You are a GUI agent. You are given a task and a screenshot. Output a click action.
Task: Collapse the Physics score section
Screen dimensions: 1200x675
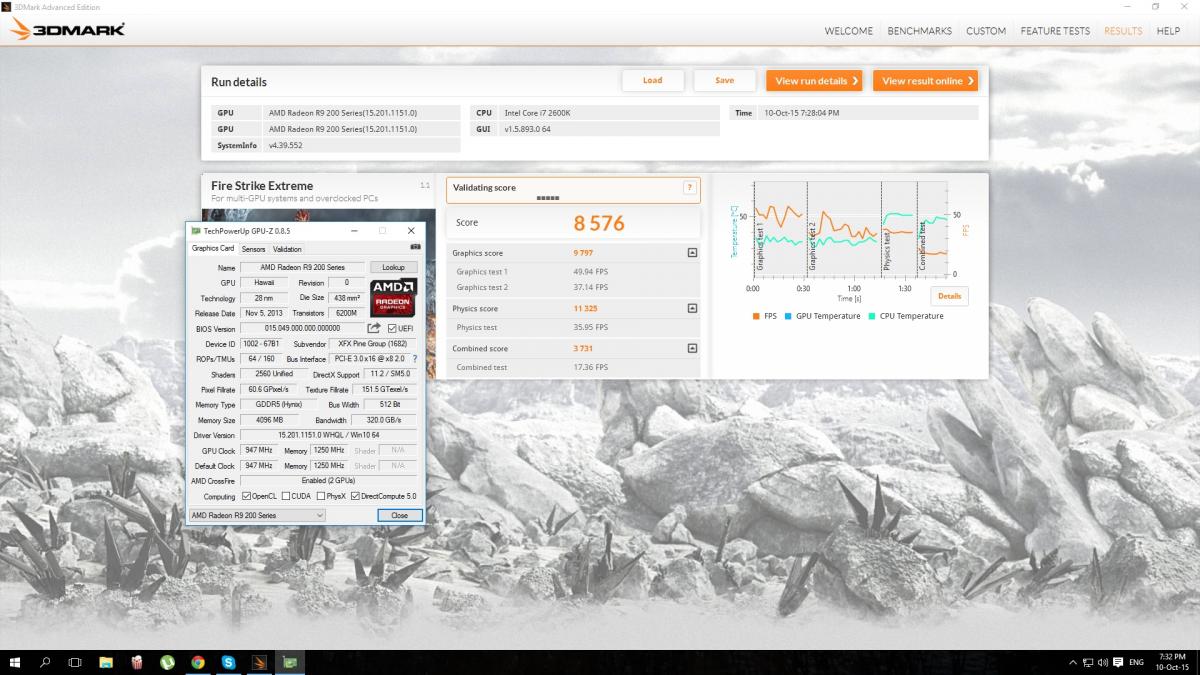pyautogui.click(x=692, y=308)
